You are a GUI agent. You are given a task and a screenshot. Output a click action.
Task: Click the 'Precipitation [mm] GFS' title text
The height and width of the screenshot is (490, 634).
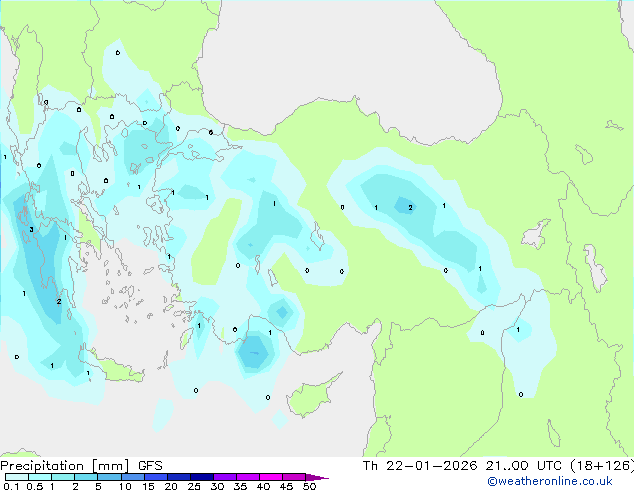[x=81, y=466]
